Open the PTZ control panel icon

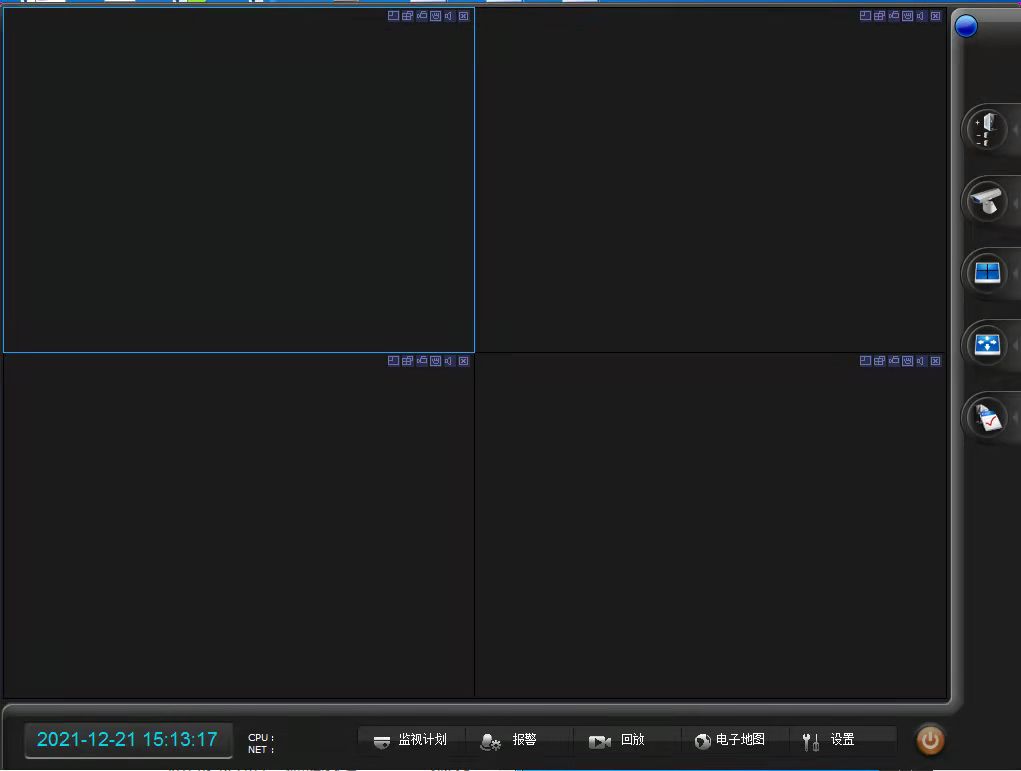[987, 129]
